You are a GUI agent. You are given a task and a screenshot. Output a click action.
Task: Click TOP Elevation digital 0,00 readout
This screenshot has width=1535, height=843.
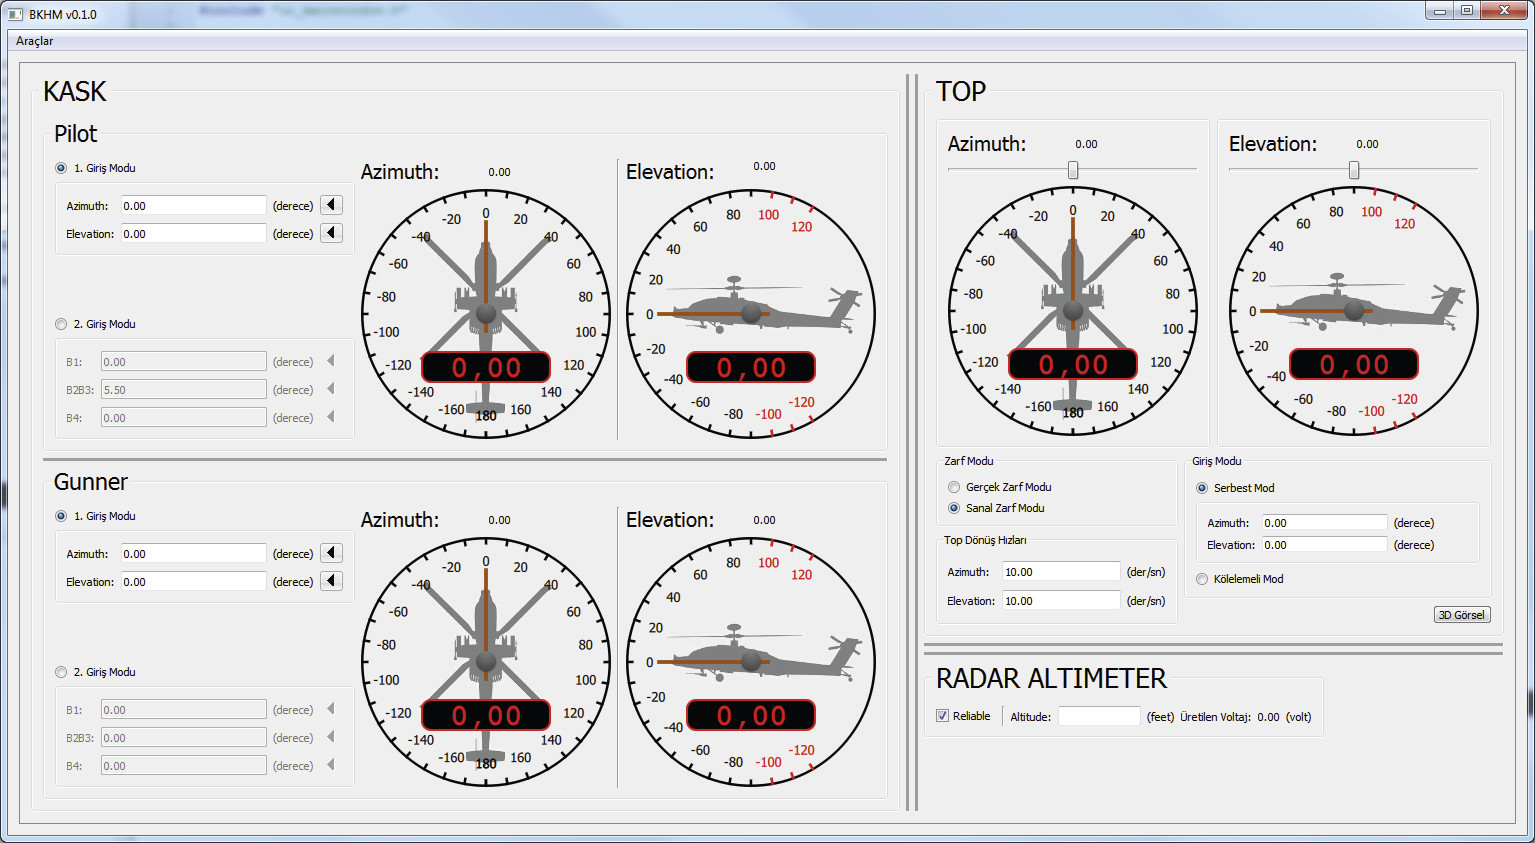pyautogui.click(x=1354, y=364)
